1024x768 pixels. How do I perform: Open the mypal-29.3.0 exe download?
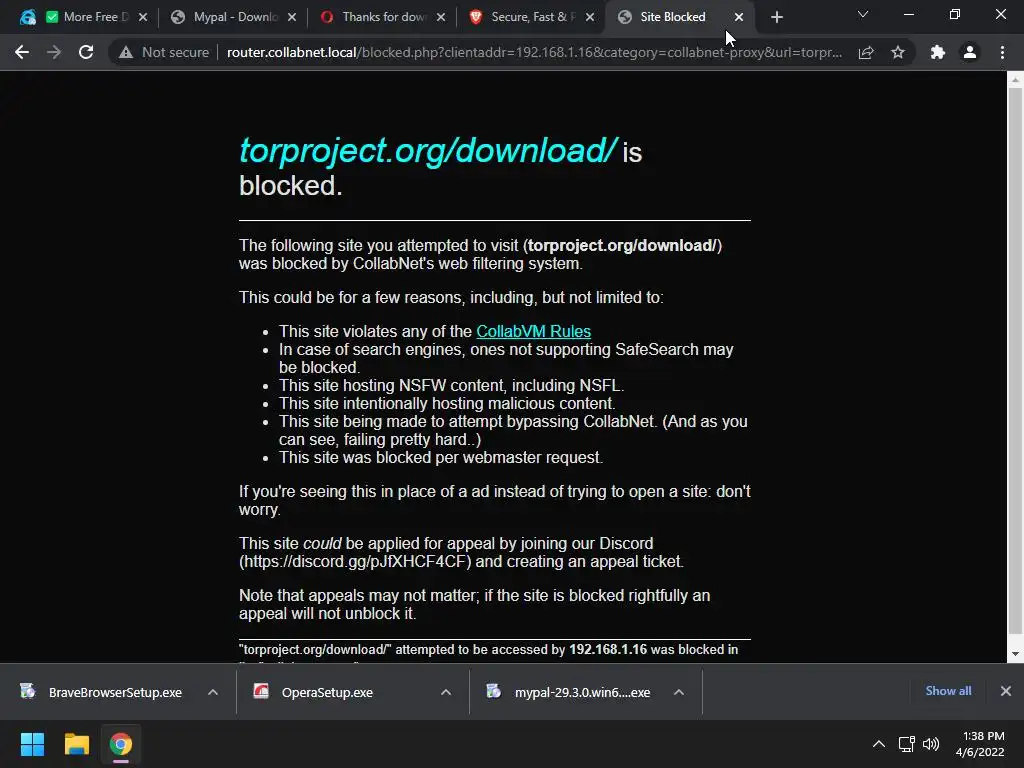tap(582, 692)
